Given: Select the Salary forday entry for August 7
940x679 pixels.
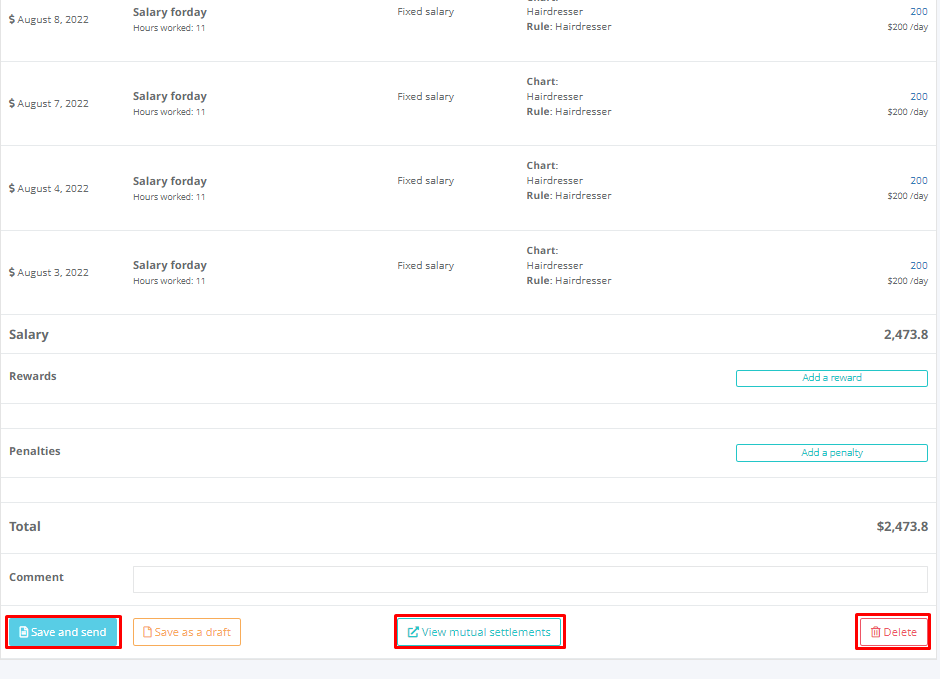Looking at the screenshot, I should tap(170, 97).
